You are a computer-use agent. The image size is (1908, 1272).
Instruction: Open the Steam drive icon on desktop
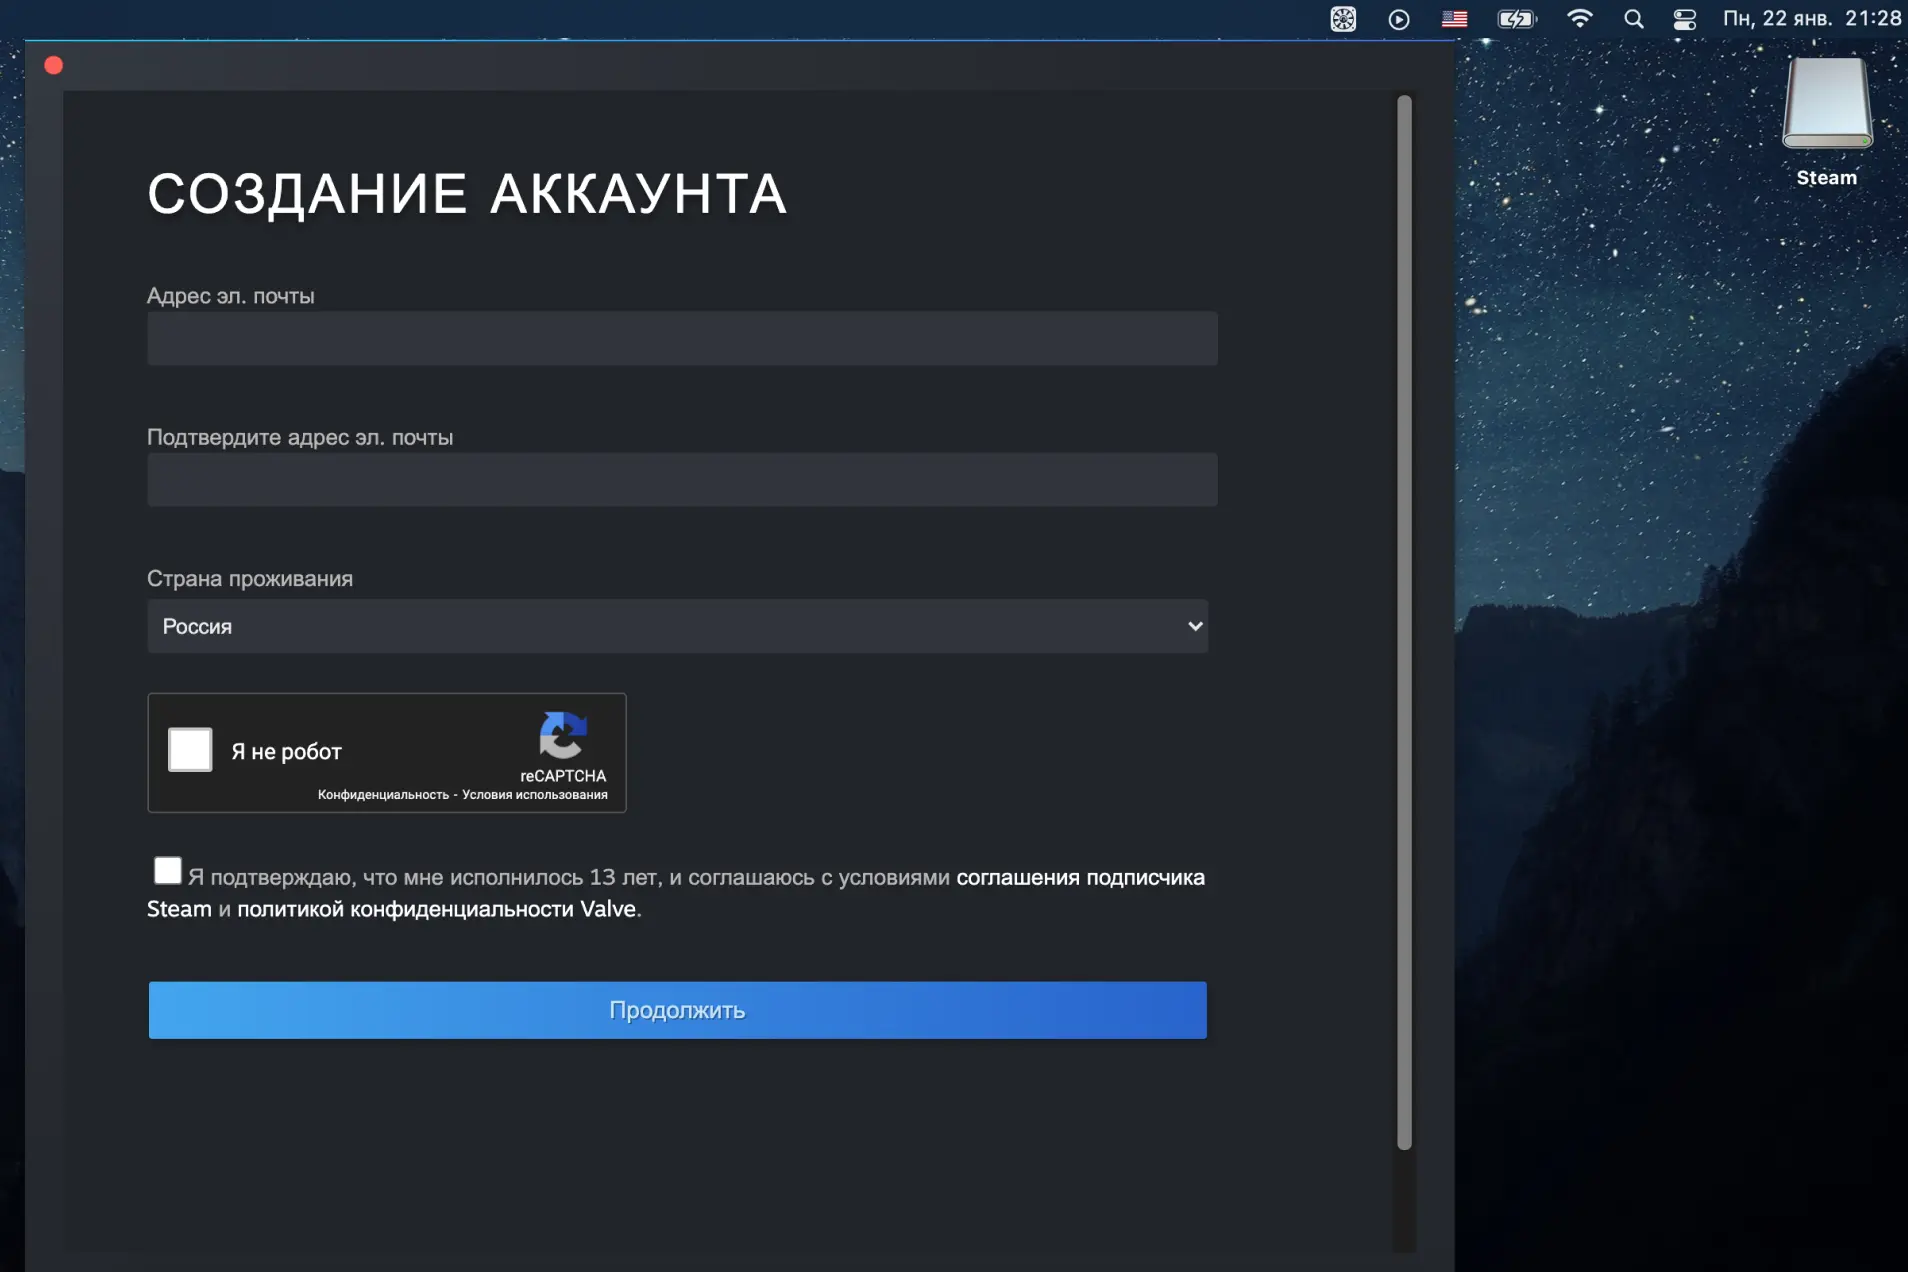[1826, 105]
